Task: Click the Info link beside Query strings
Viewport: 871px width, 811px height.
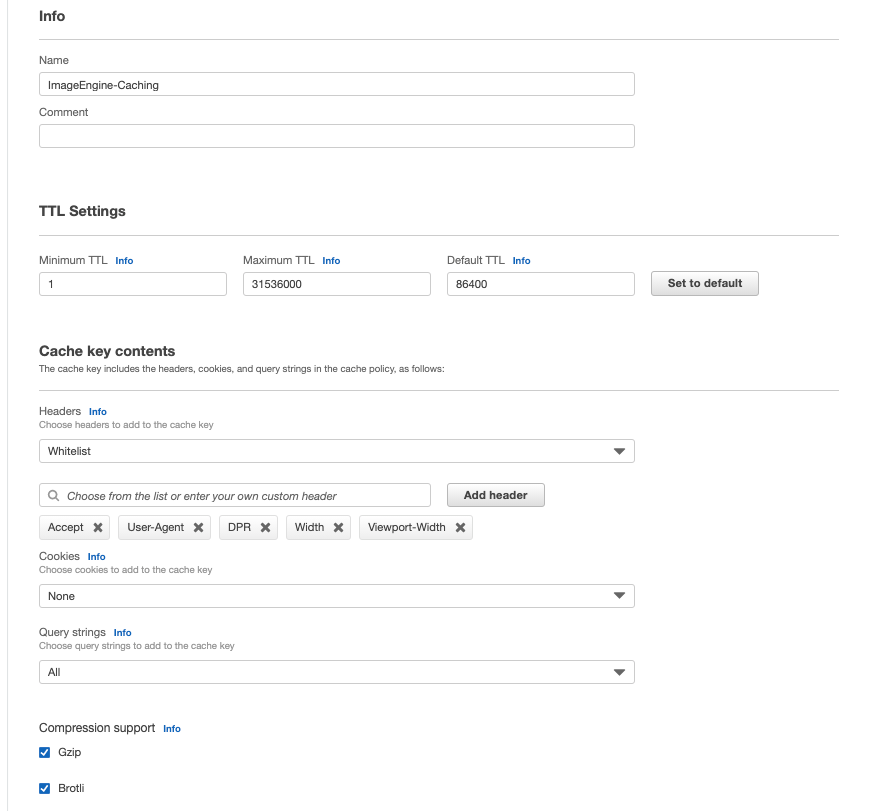Action: pyautogui.click(x=122, y=632)
